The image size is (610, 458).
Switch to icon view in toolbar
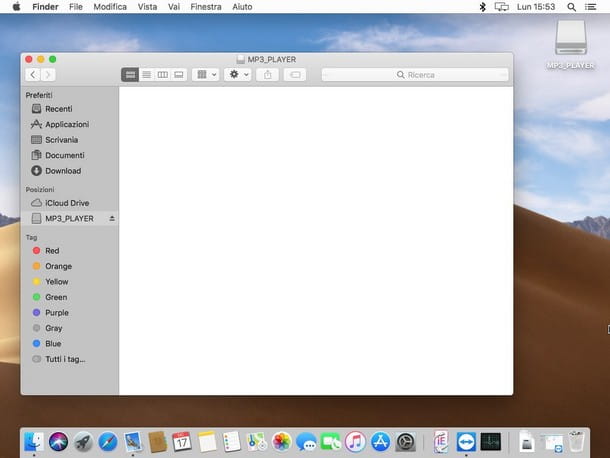[x=130, y=75]
